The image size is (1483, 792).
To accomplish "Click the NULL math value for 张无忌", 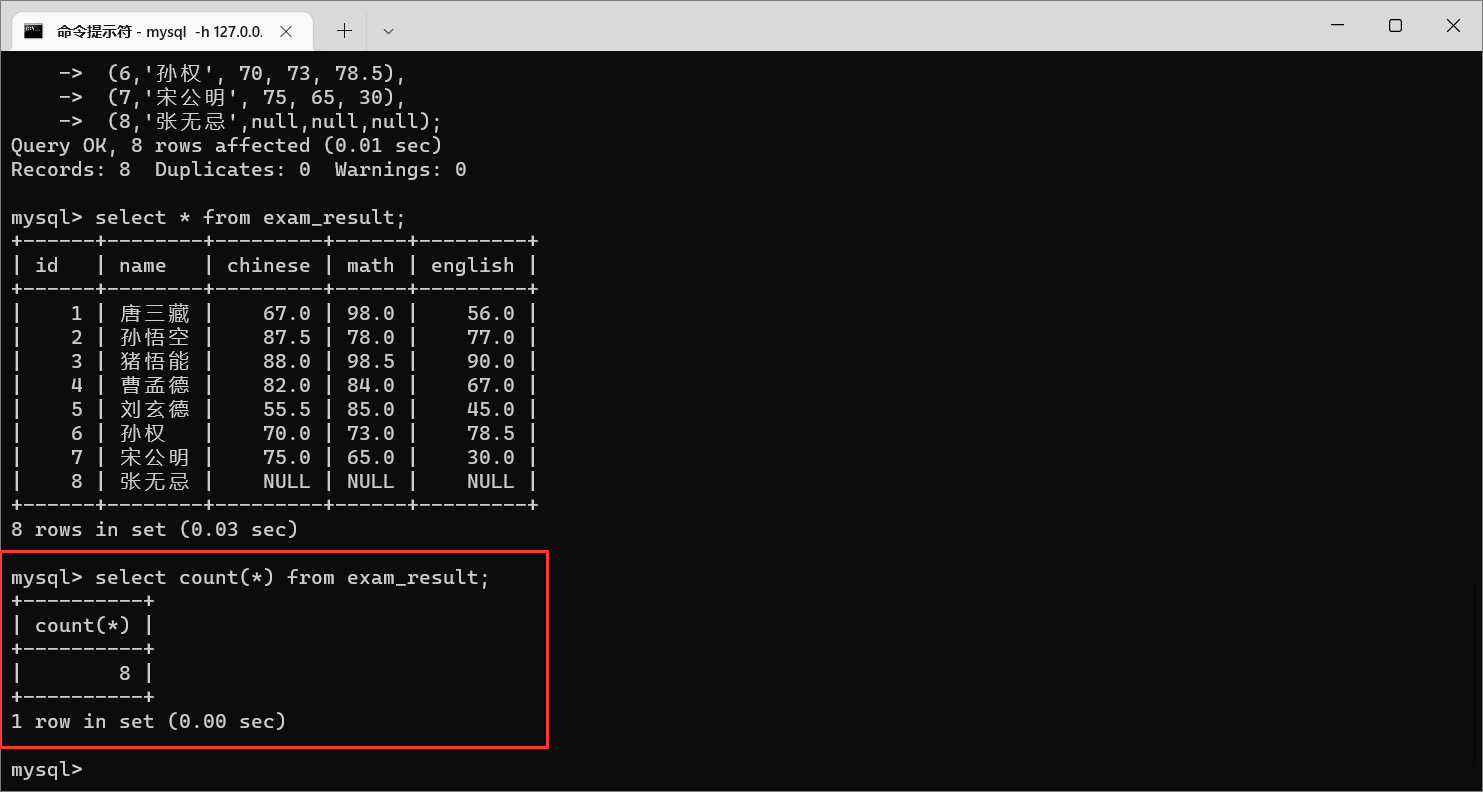I will 370,481.
